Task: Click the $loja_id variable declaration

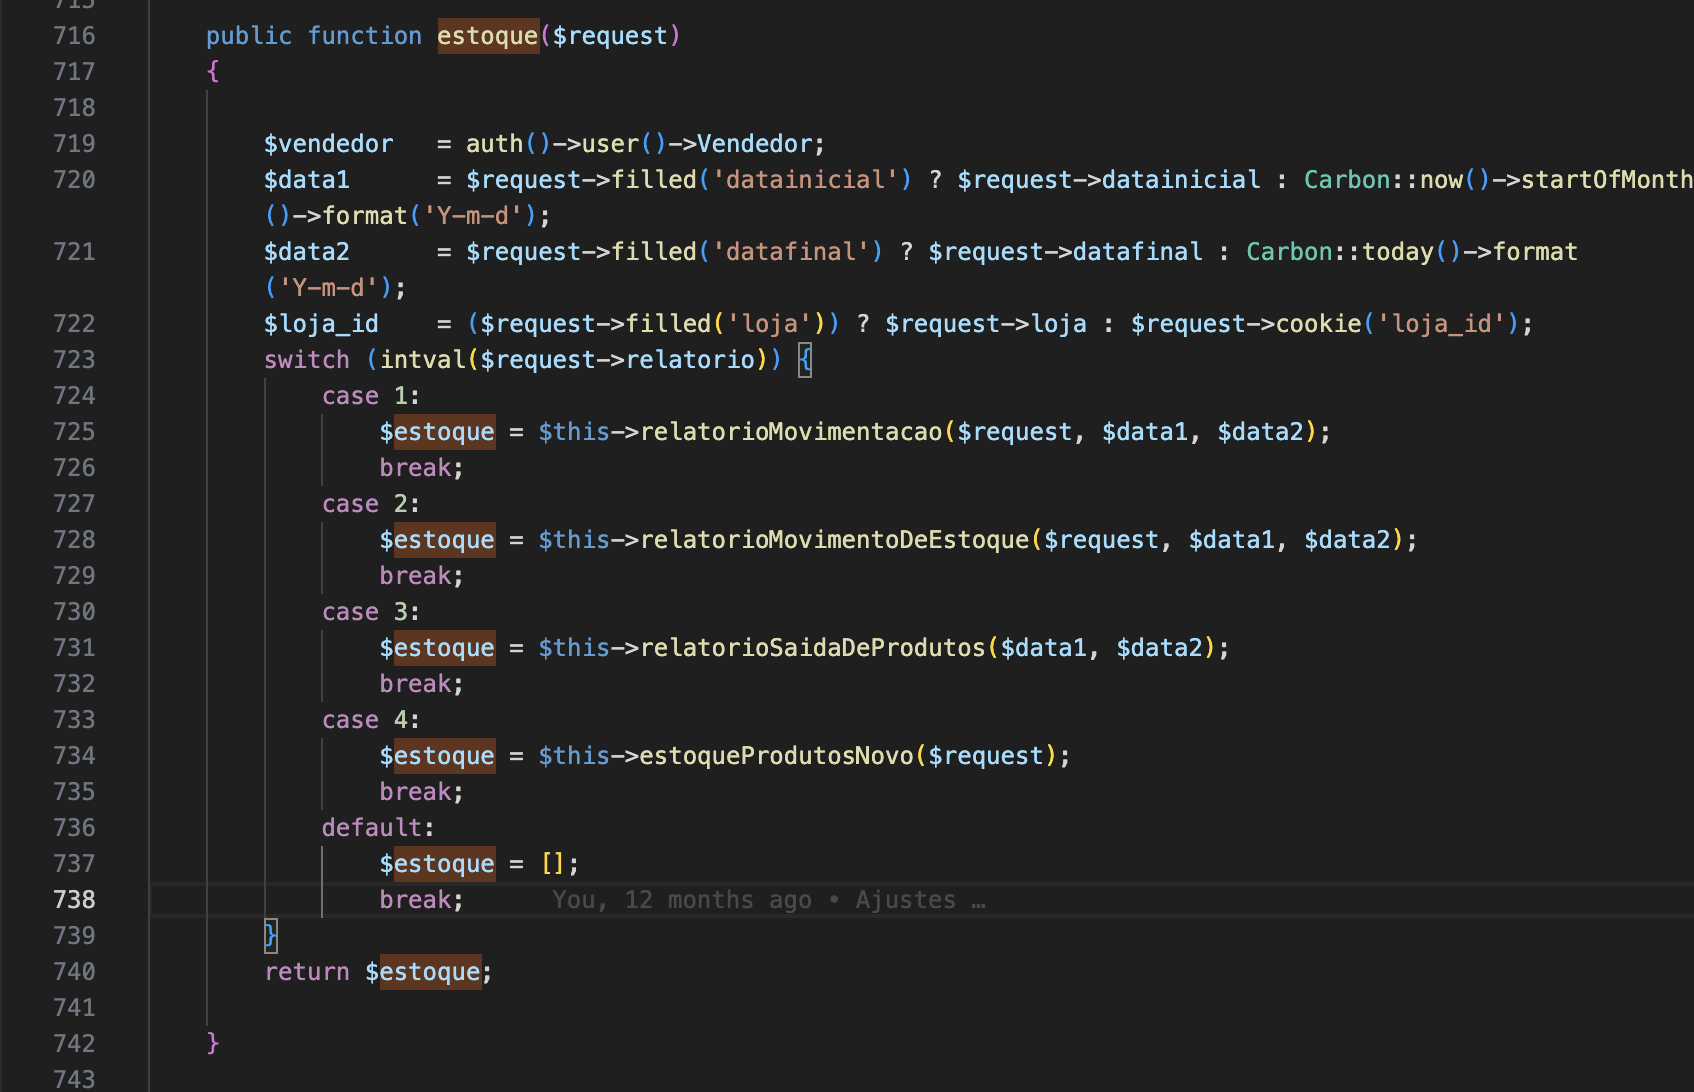Action: 321,324
